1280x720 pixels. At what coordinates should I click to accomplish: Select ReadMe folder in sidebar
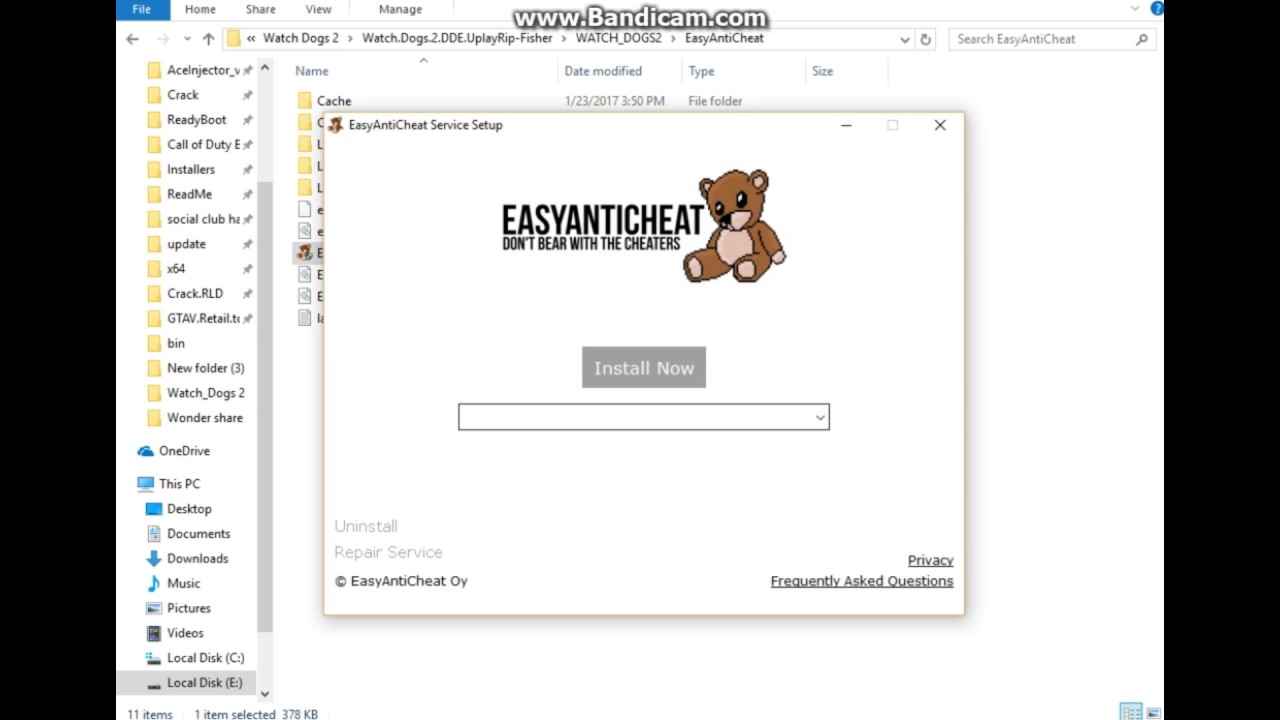(x=189, y=194)
